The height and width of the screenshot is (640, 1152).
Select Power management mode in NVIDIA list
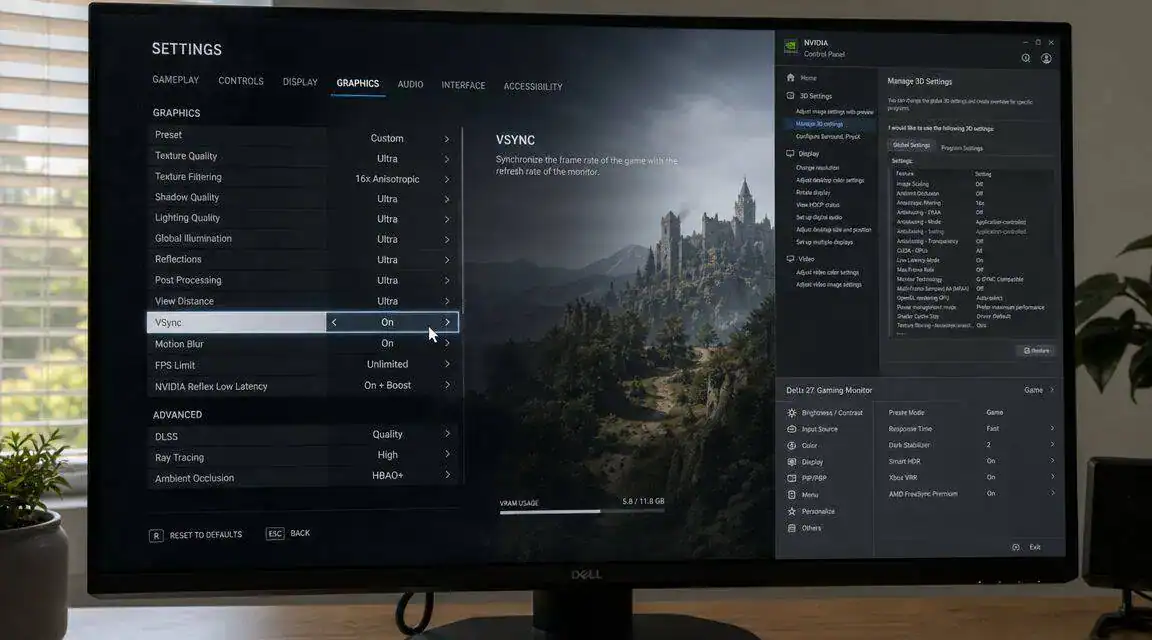tap(972, 307)
